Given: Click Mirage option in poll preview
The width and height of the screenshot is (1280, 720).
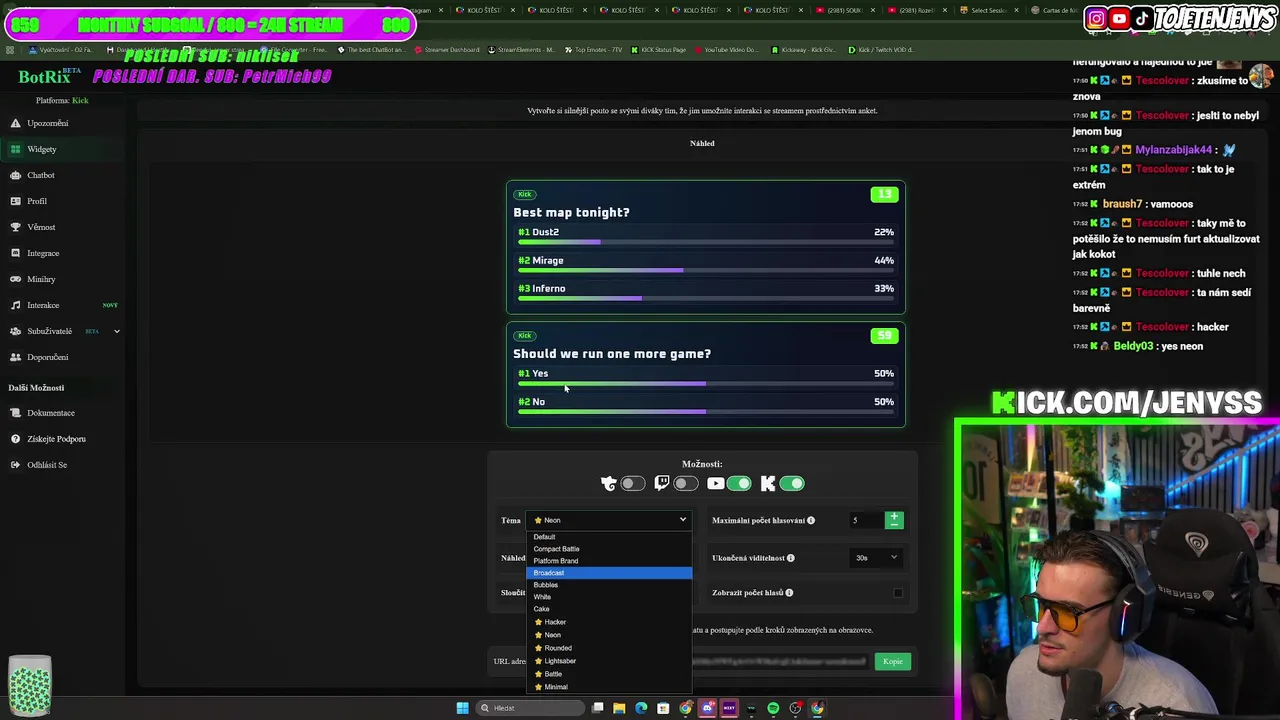Looking at the screenshot, I should [705, 264].
